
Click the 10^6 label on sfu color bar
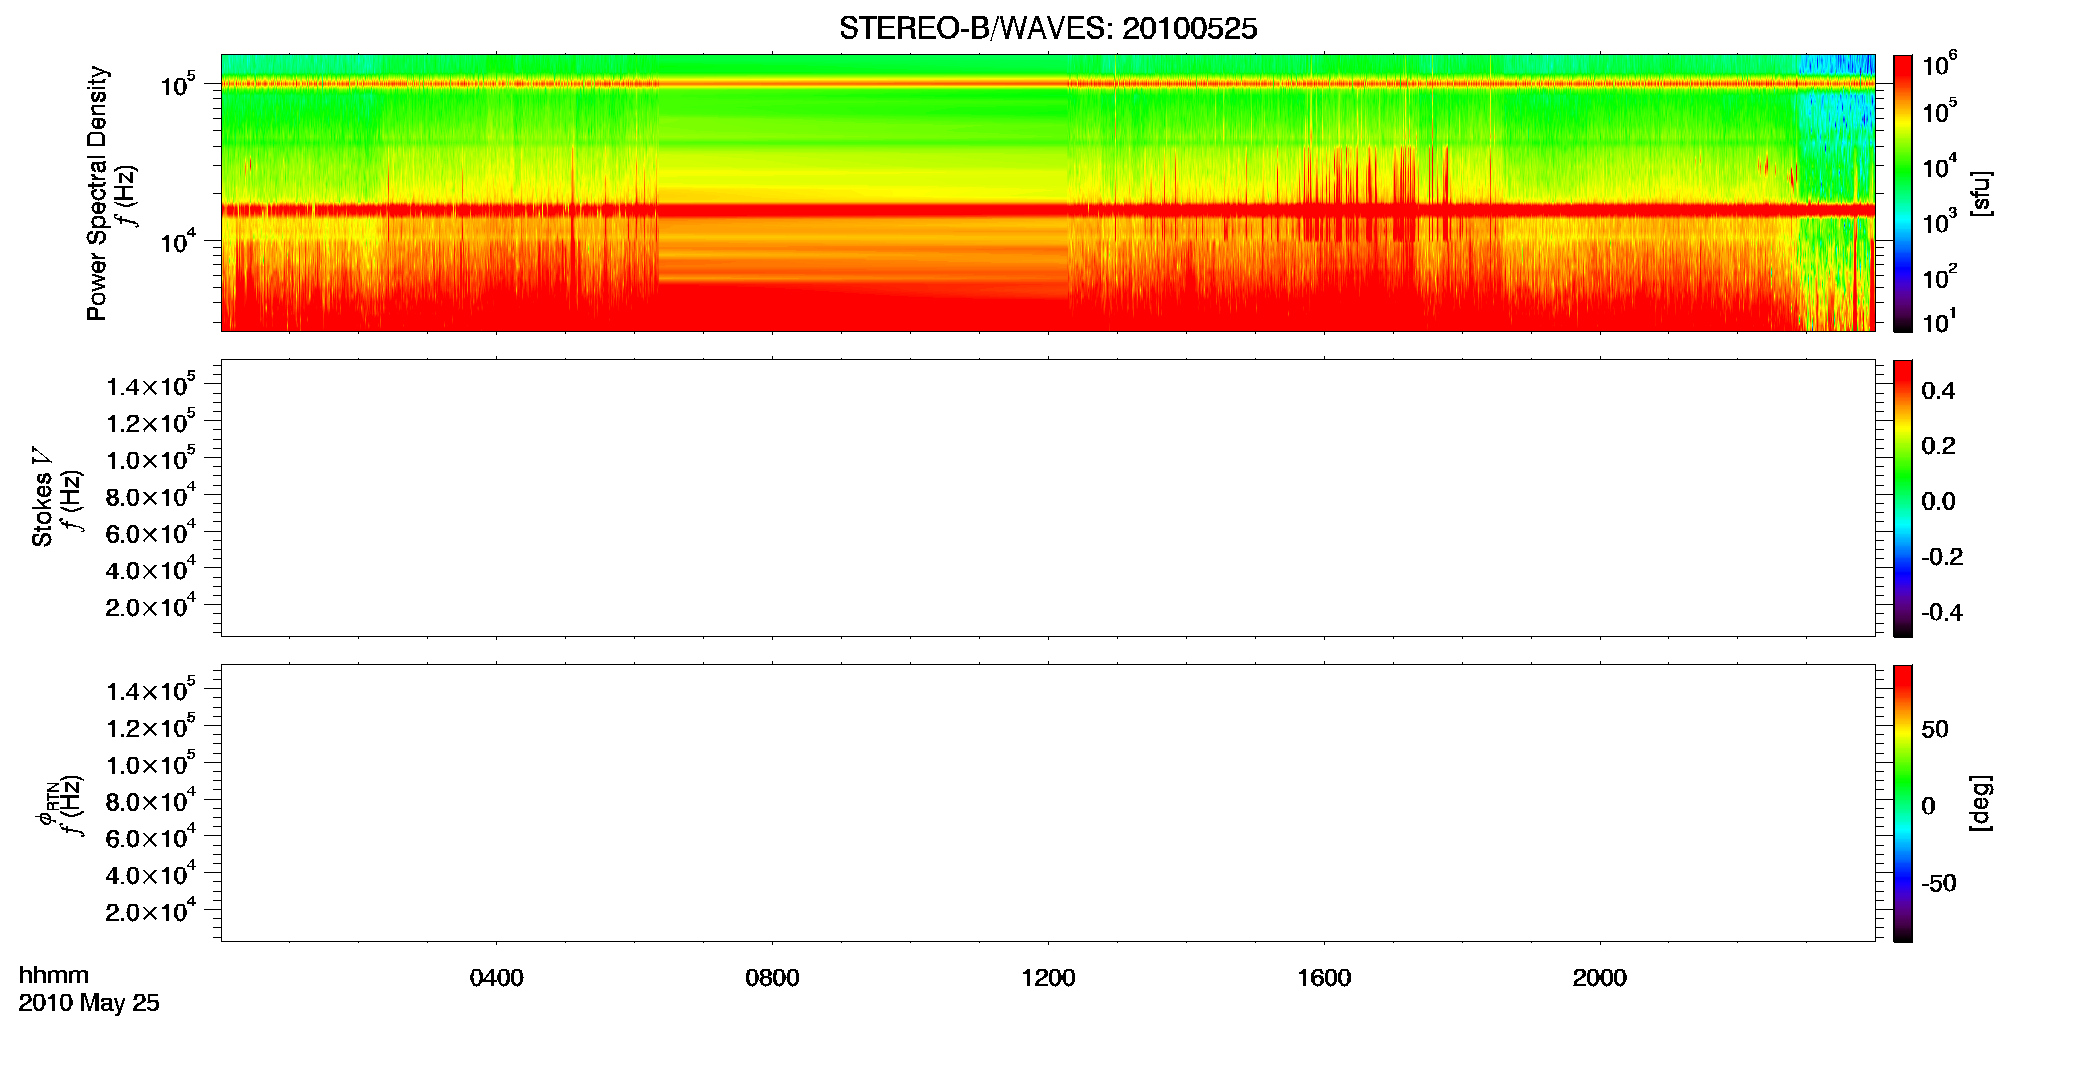(x=1940, y=65)
